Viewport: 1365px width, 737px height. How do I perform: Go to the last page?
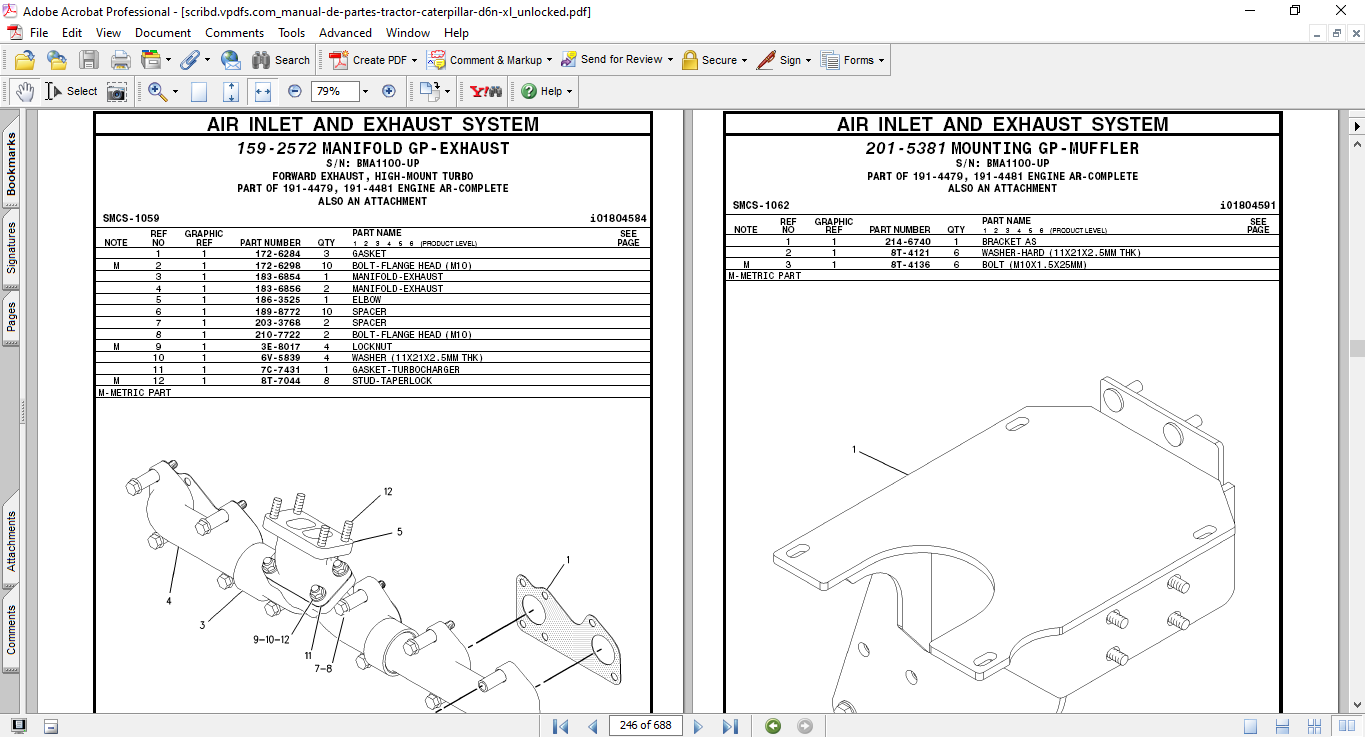point(730,726)
